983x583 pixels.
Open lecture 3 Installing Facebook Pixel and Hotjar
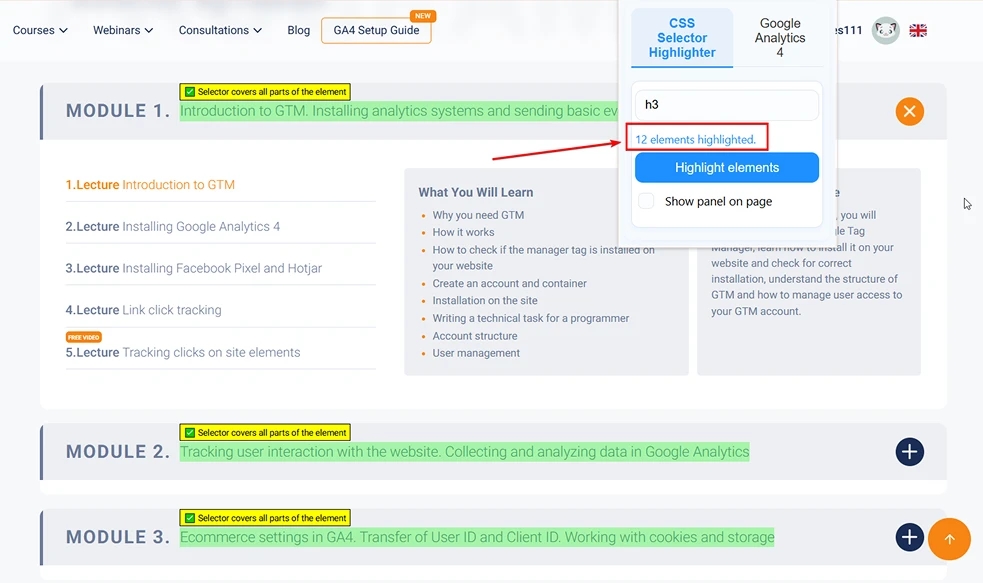tap(194, 268)
